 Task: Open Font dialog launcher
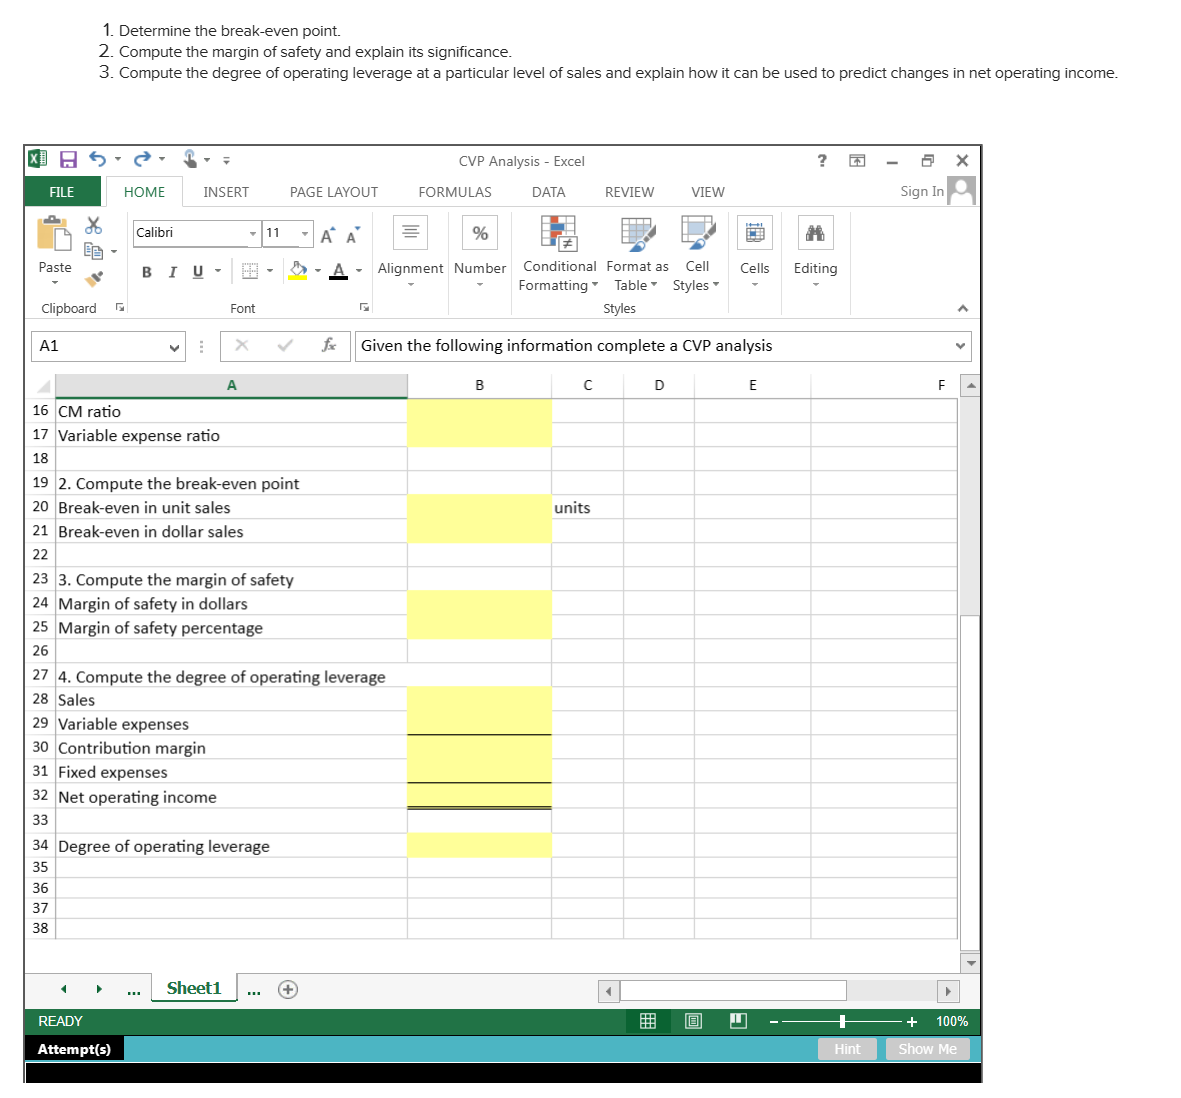pos(365,307)
